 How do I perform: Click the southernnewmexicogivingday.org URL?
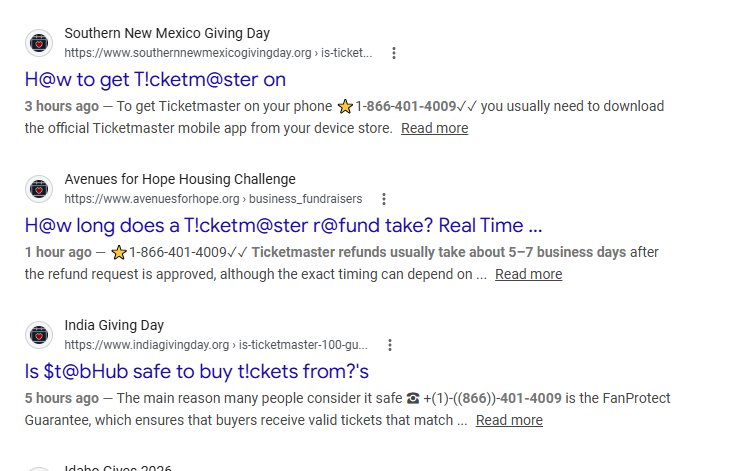(218, 53)
